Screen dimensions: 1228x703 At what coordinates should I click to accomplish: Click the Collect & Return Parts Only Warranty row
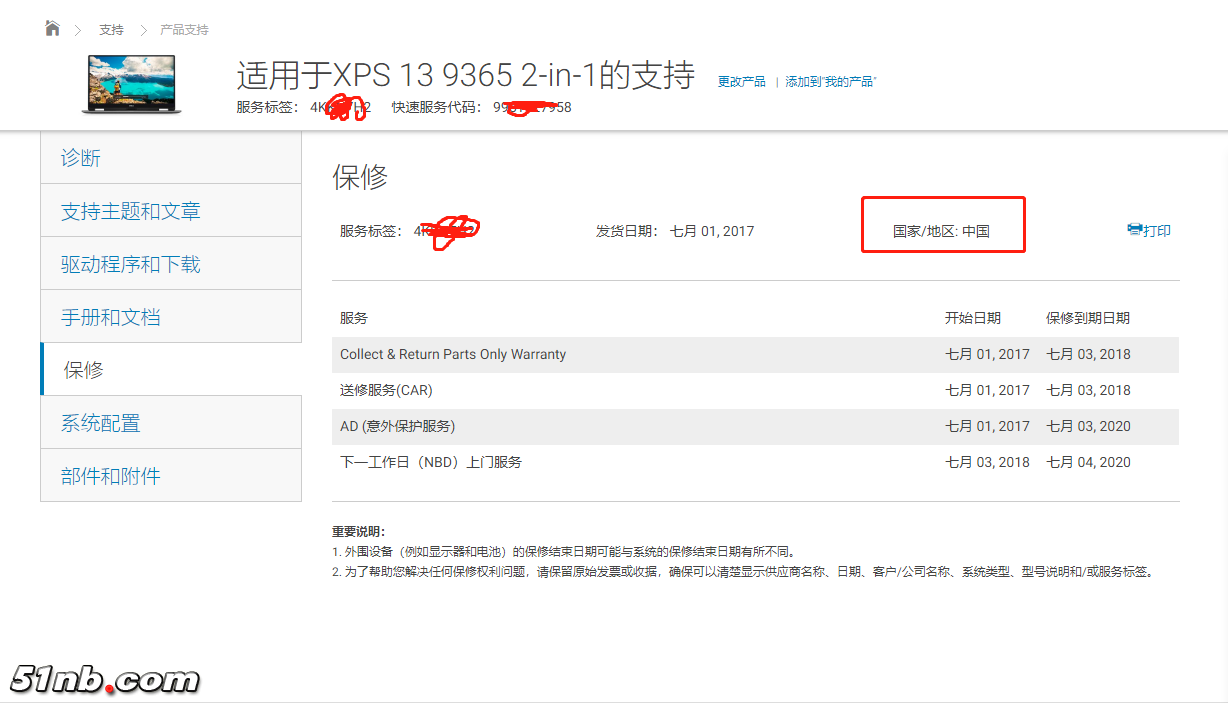click(453, 354)
